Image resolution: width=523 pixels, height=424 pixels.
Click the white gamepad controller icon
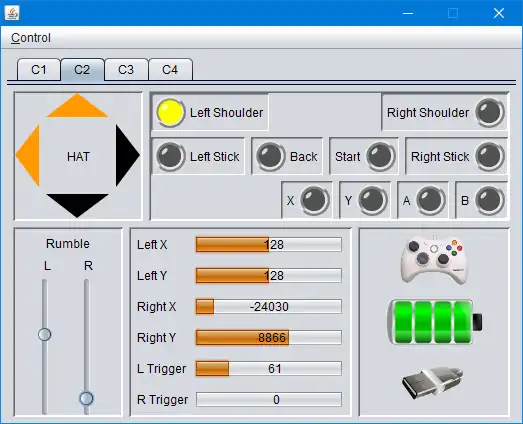(434, 260)
